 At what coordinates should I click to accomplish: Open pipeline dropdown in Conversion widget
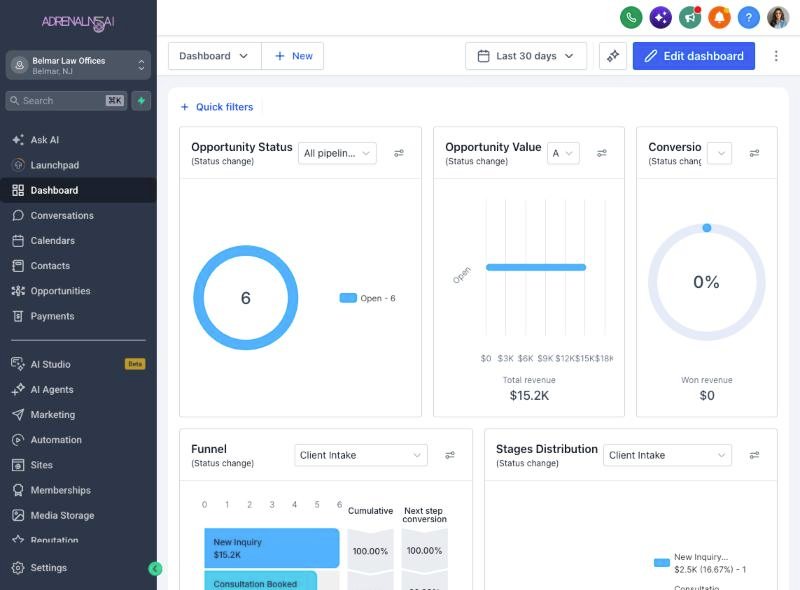(x=720, y=153)
